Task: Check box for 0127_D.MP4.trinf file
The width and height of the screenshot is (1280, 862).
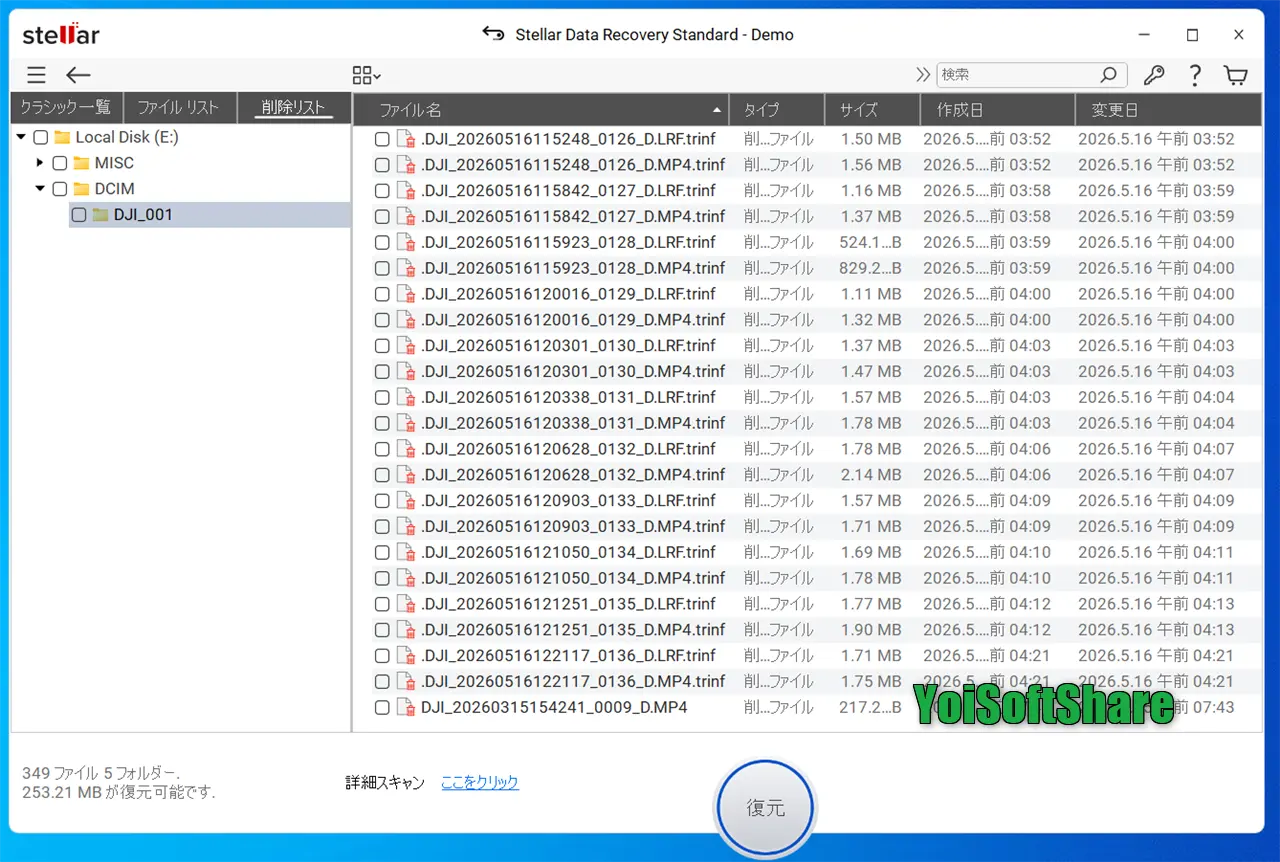Action: click(x=382, y=217)
